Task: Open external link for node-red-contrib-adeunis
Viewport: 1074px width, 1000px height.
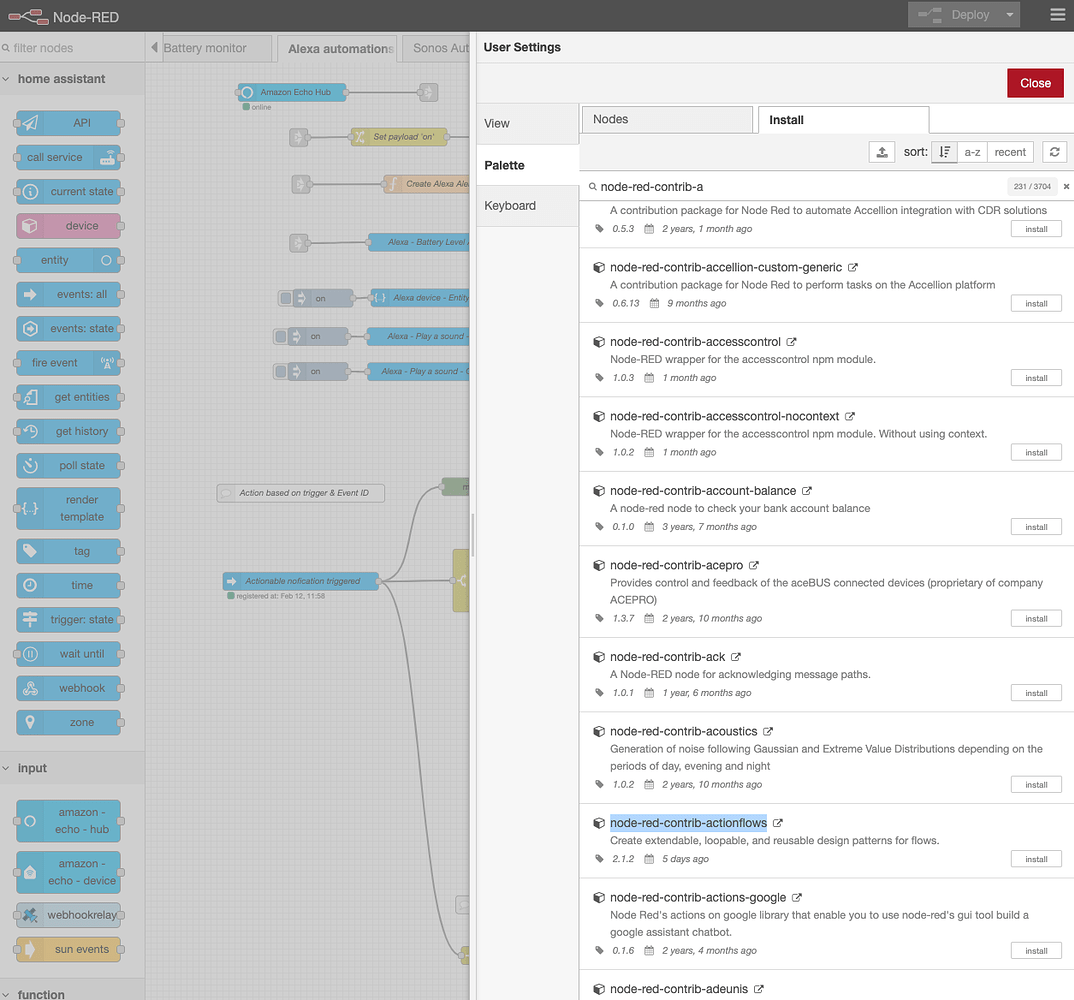Action: point(758,989)
